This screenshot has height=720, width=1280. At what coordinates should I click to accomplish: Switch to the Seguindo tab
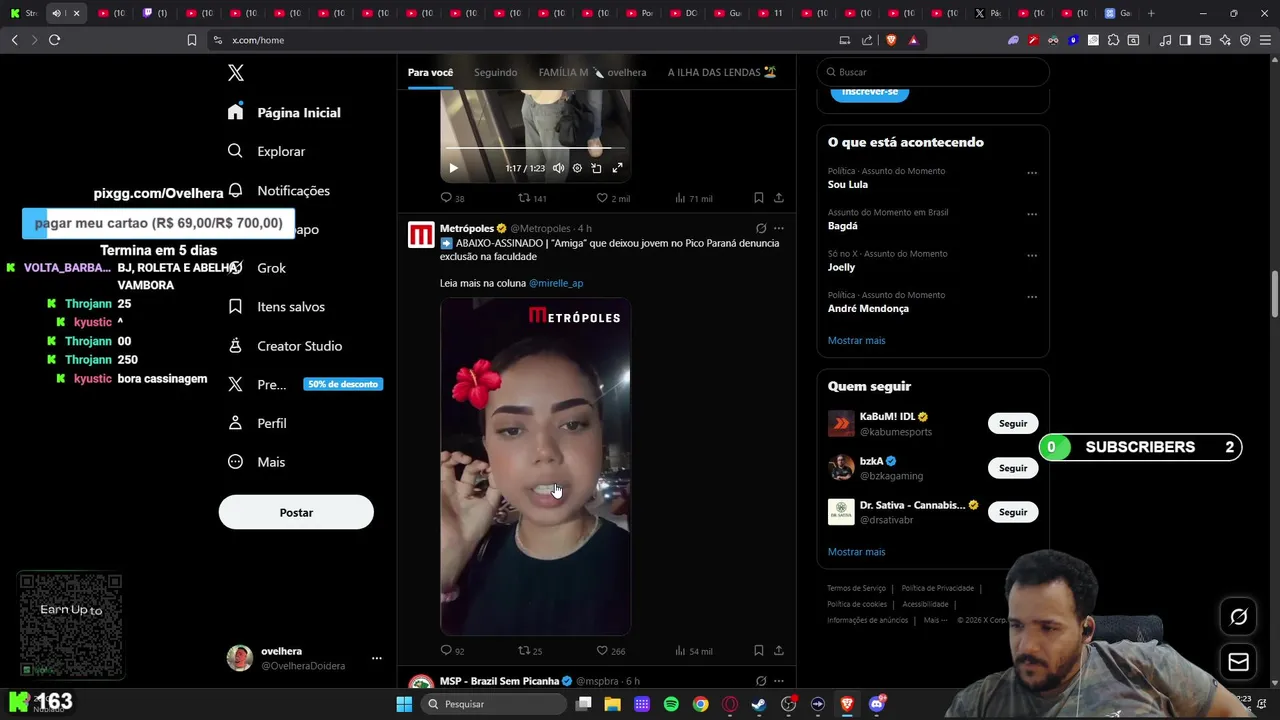[496, 72]
